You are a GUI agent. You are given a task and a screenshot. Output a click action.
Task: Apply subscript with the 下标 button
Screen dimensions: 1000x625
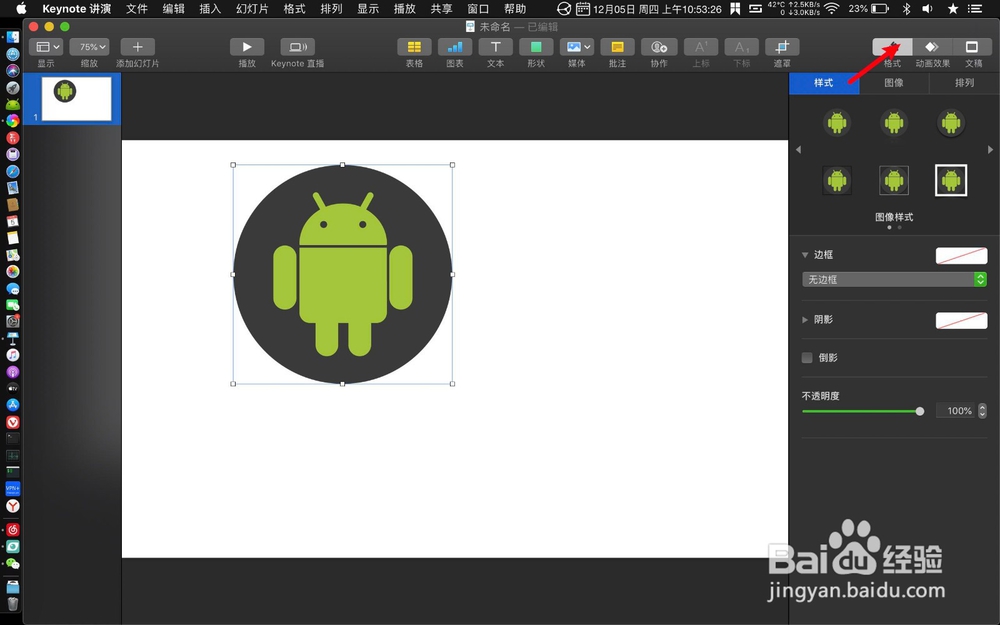coord(742,47)
